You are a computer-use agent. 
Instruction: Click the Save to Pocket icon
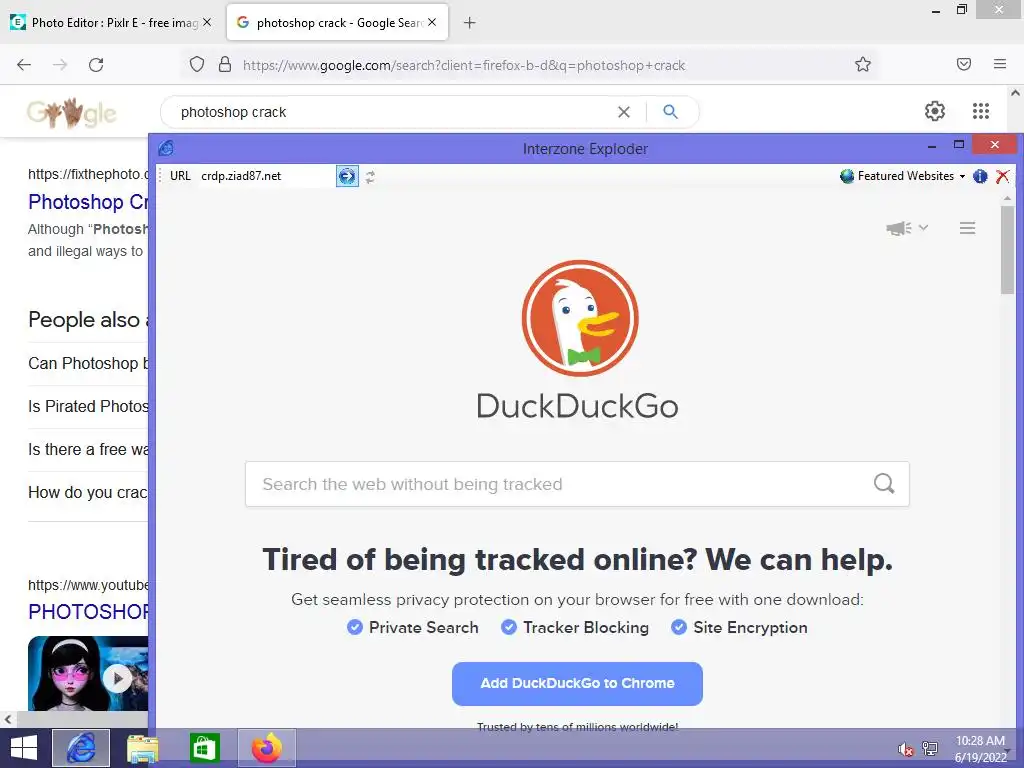coord(964,65)
